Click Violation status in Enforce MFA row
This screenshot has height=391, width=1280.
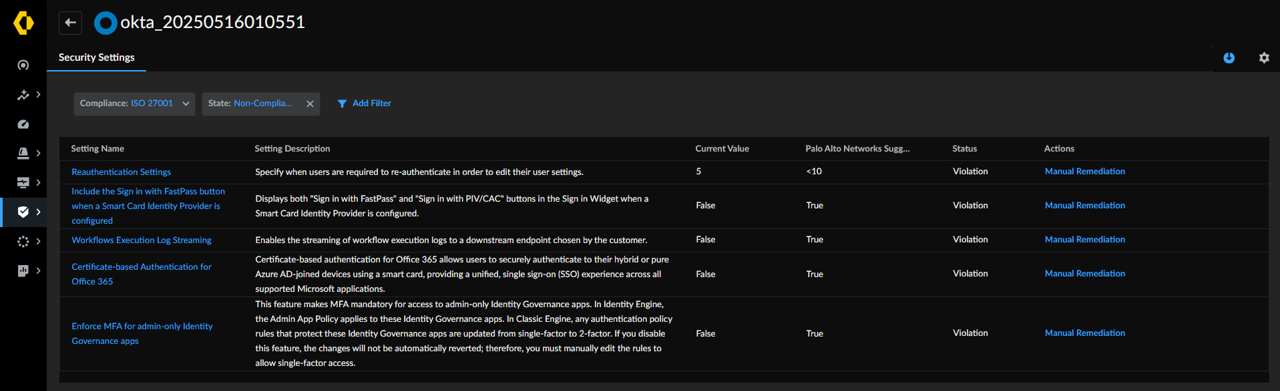pos(970,334)
